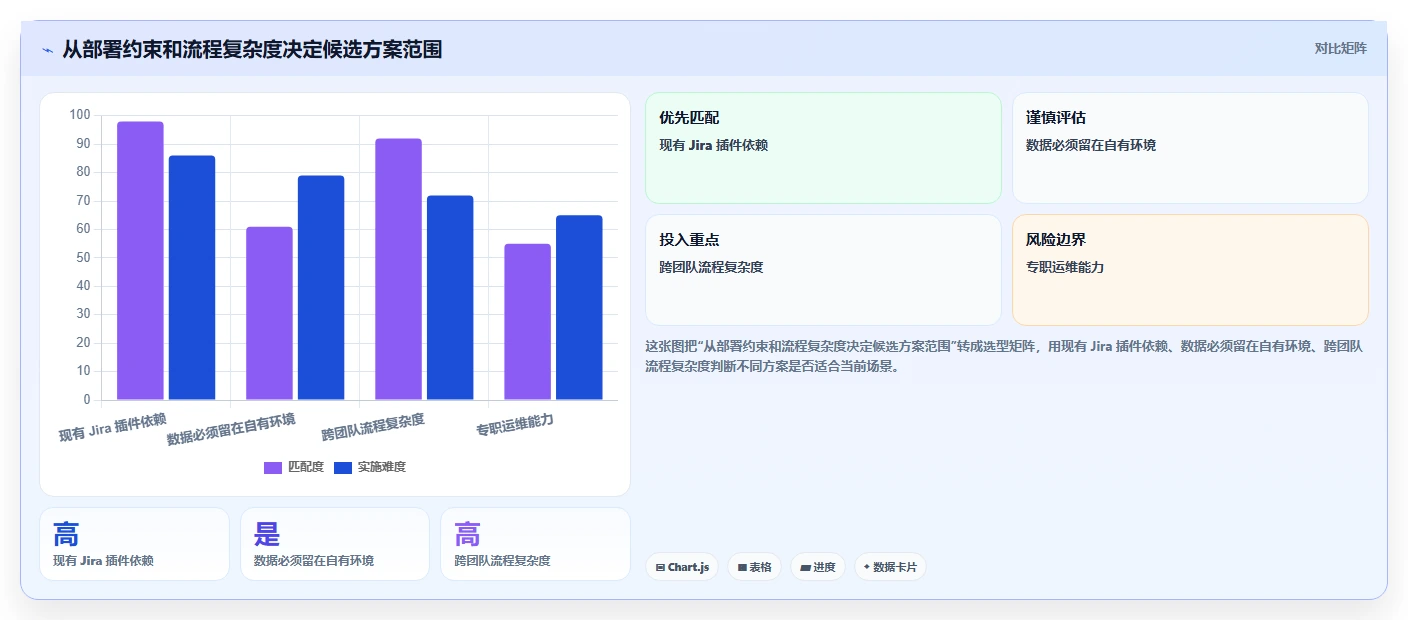
Task: Click the sparkle icon in 数据卡片 chip
Action: point(866,567)
